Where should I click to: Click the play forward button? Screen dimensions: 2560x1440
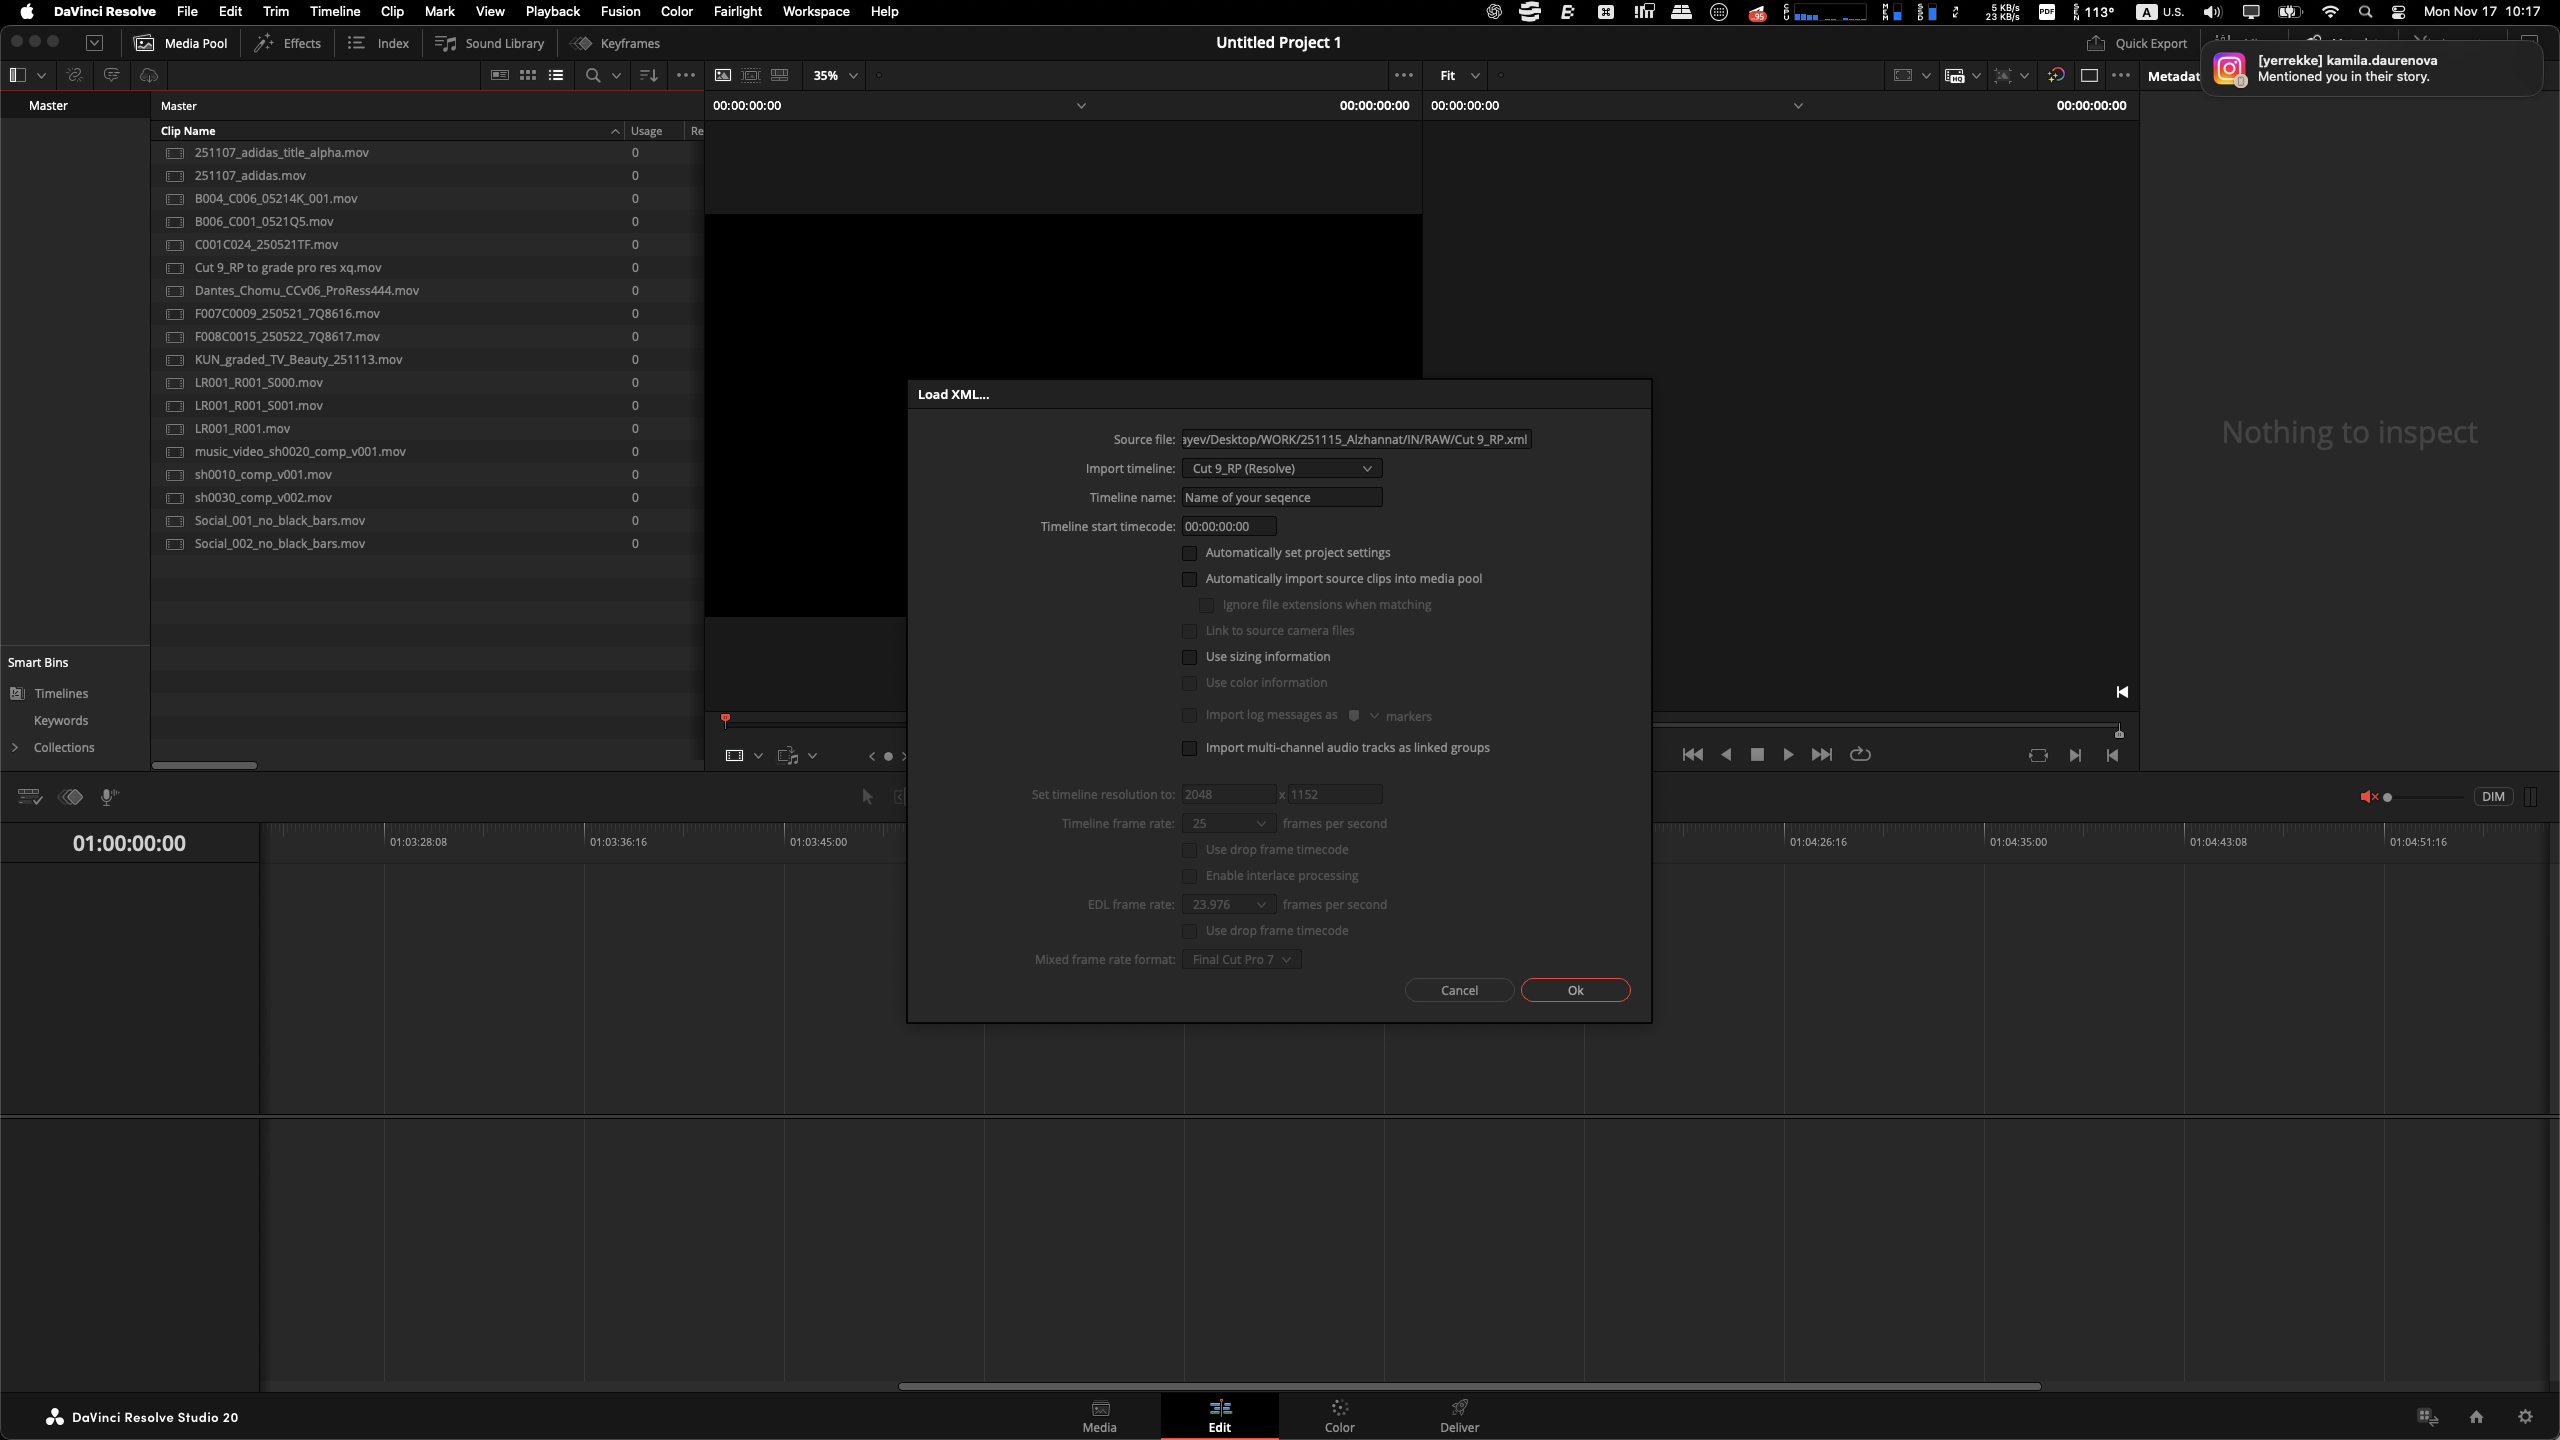[x=1788, y=755]
